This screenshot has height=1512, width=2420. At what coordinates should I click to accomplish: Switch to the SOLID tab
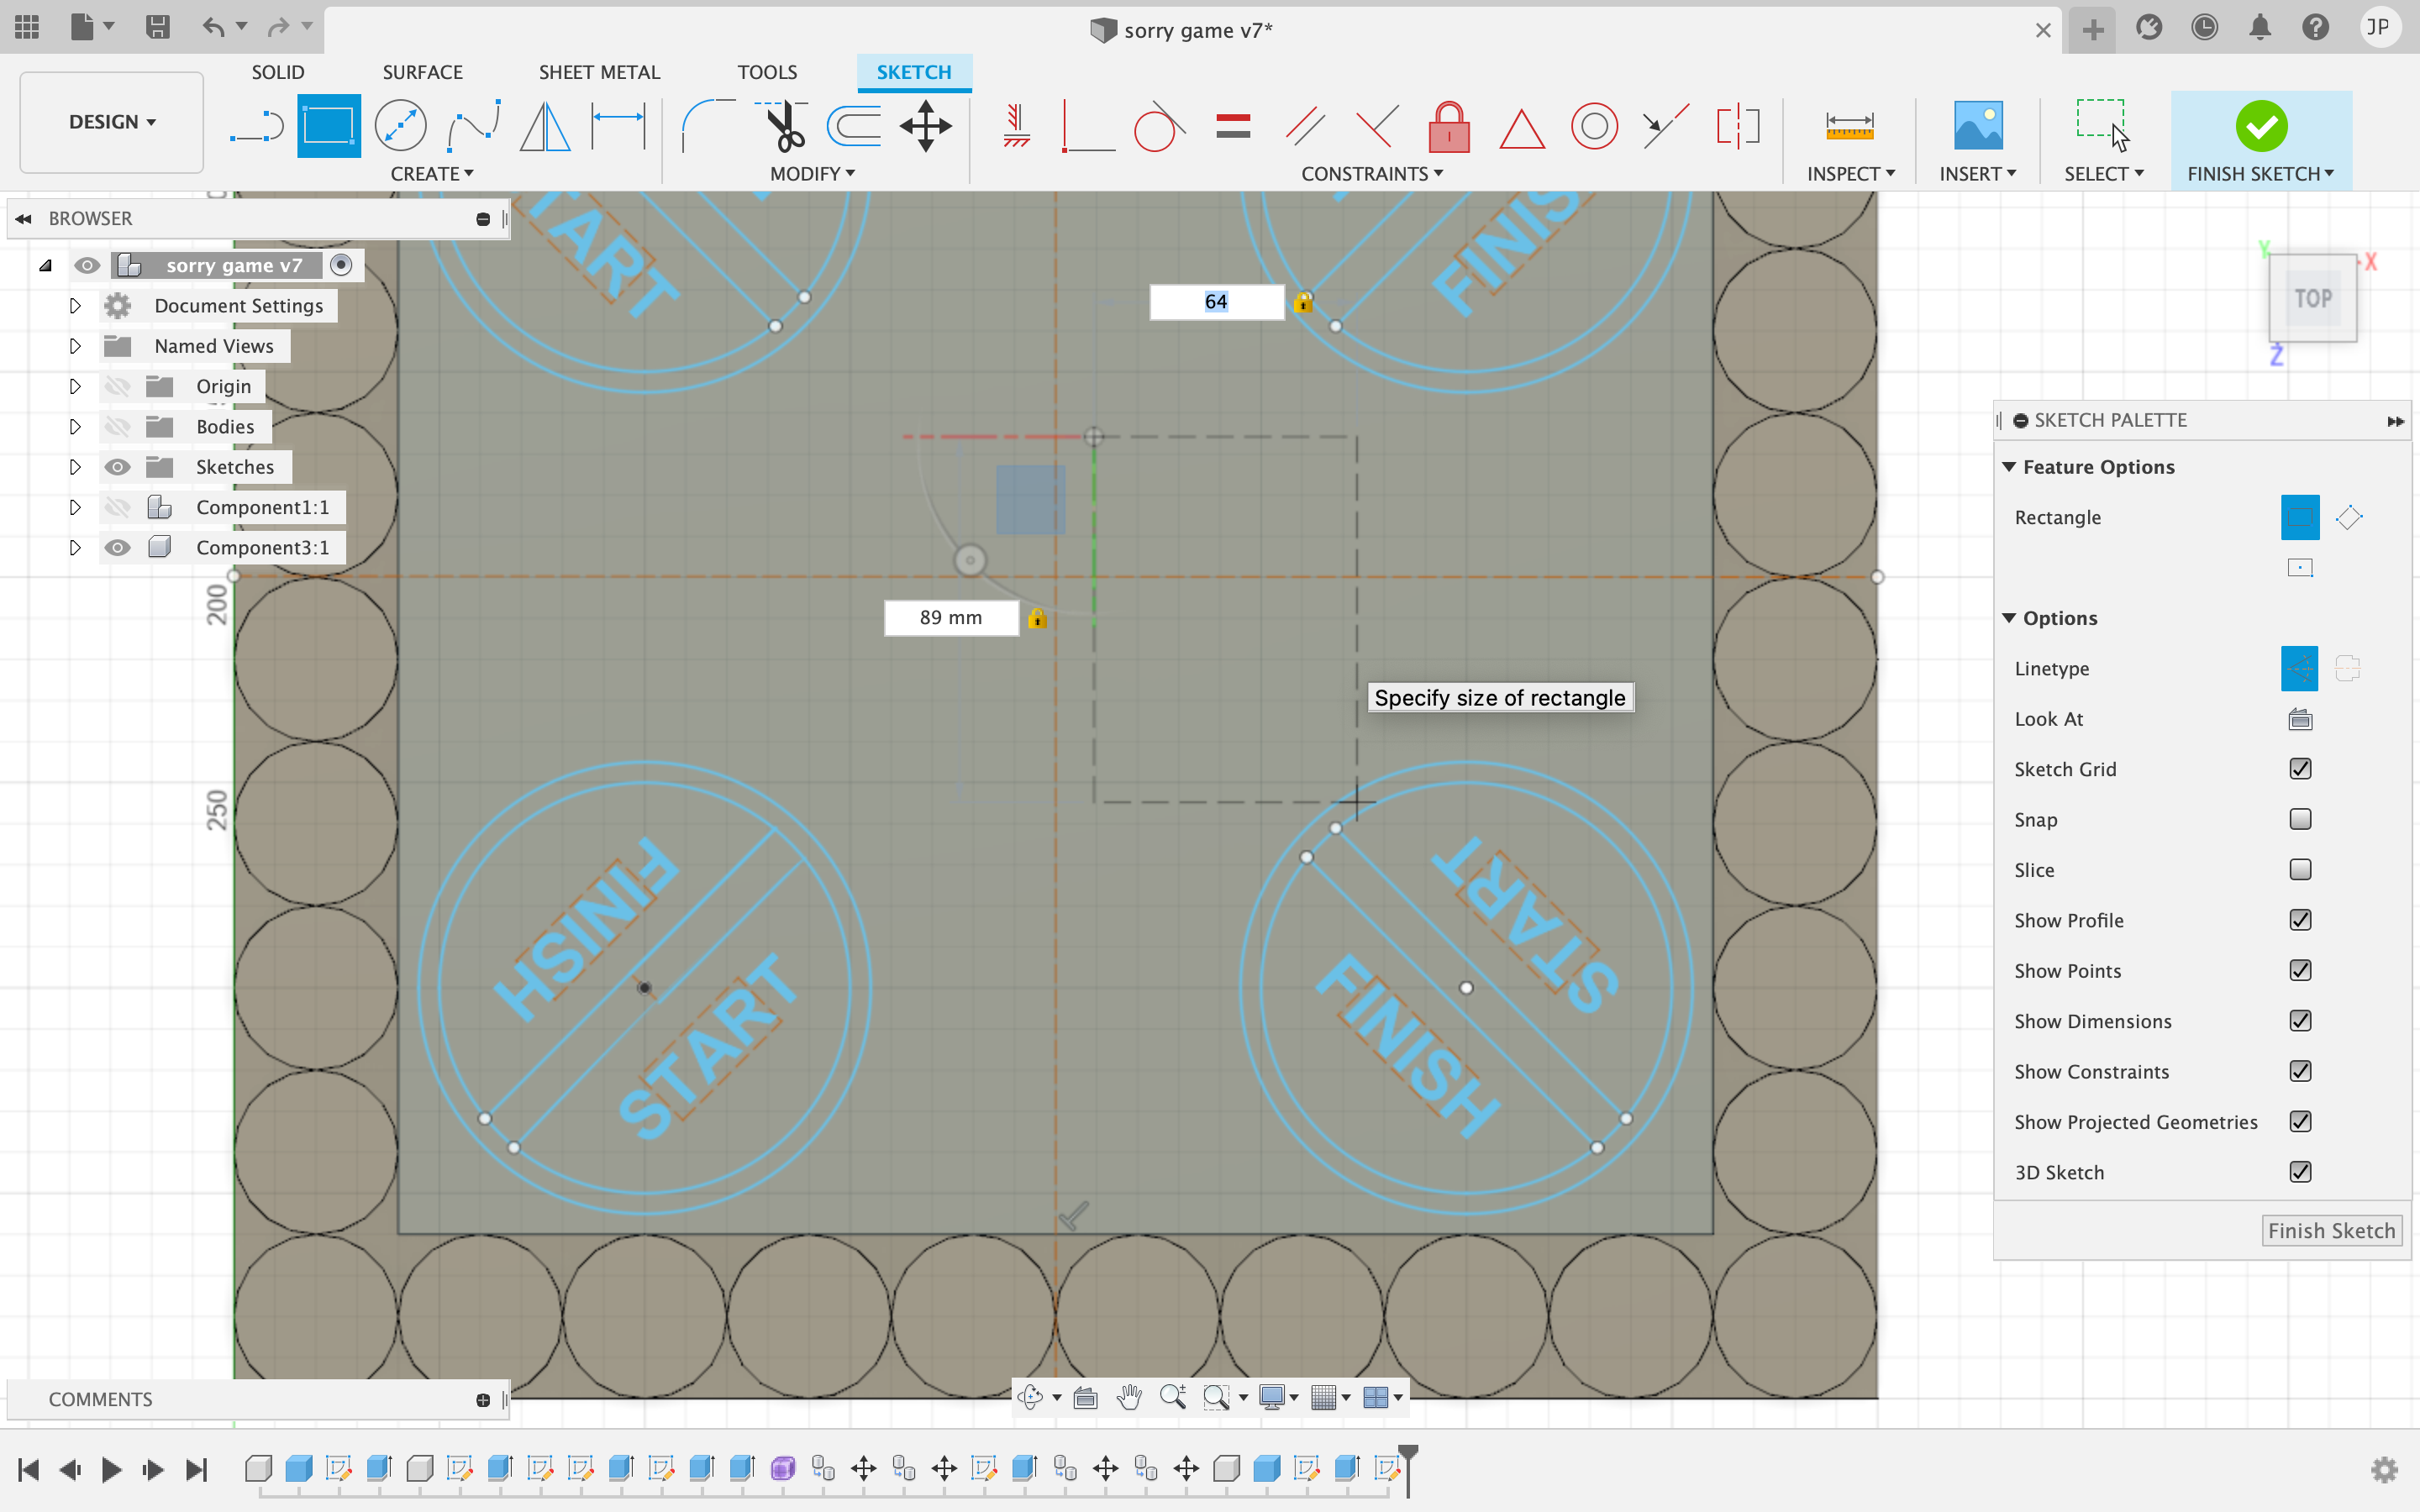click(278, 72)
